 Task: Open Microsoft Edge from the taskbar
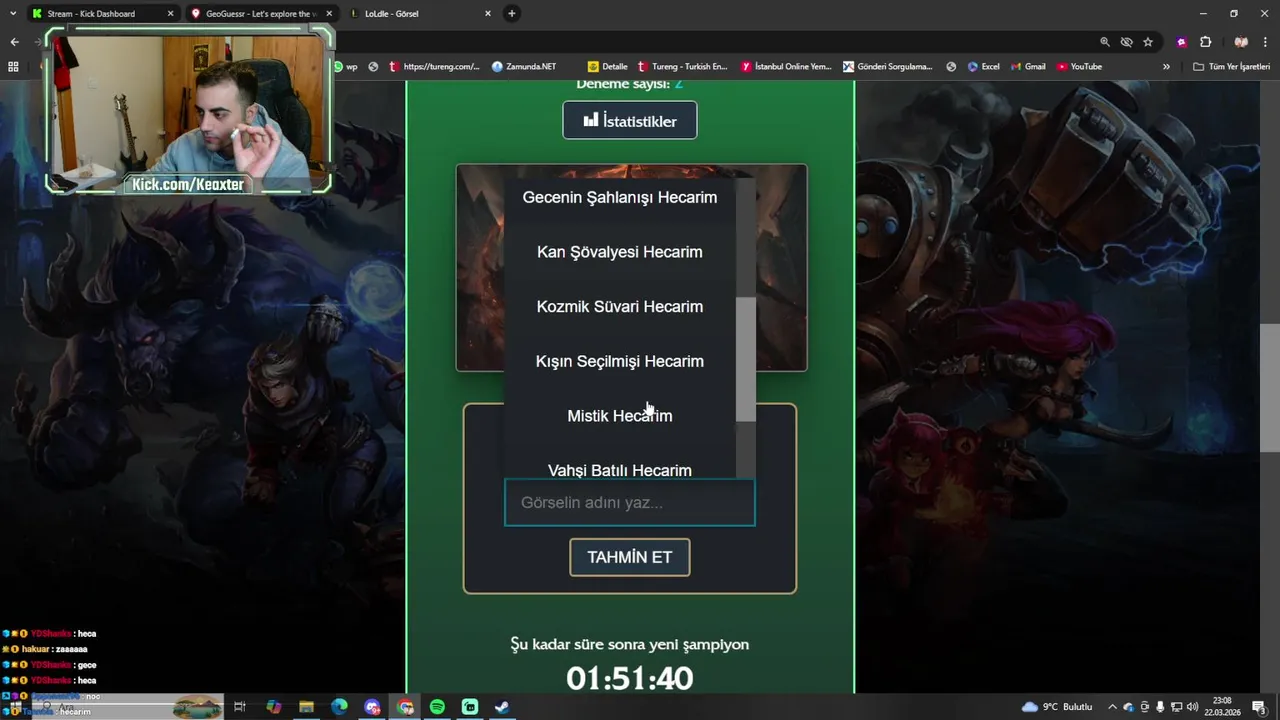[339, 707]
